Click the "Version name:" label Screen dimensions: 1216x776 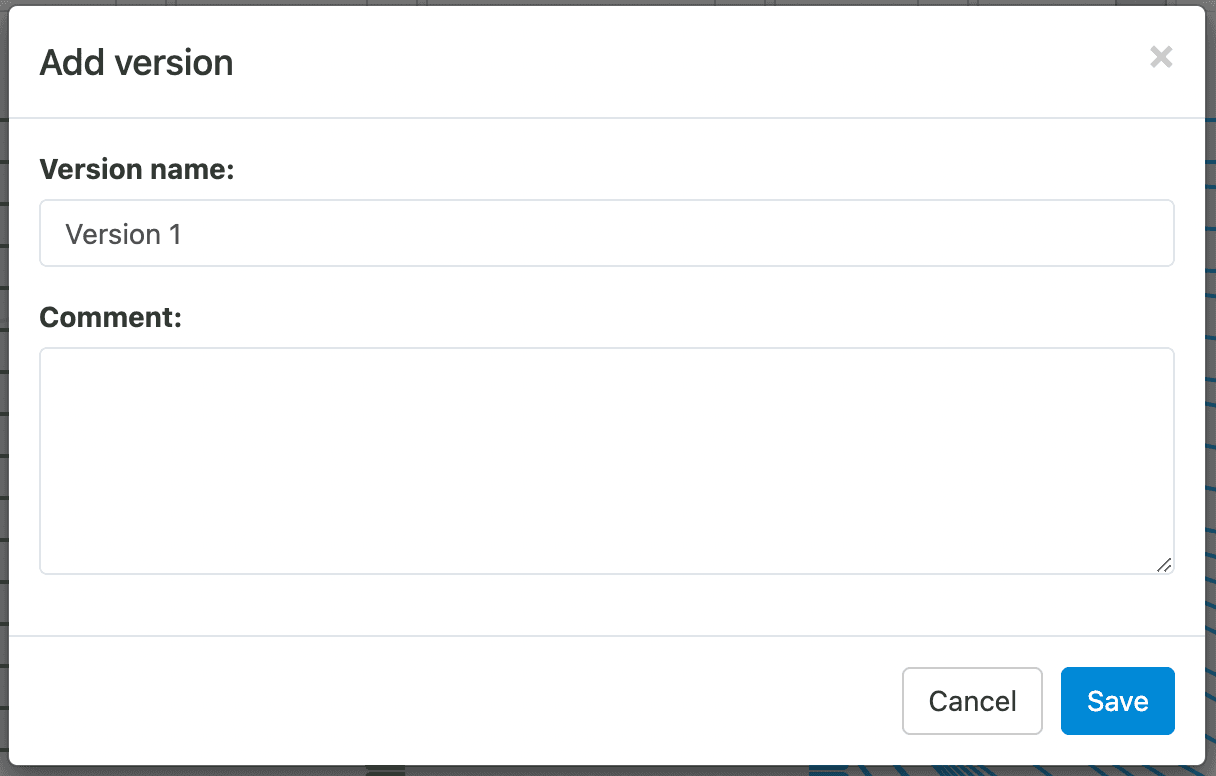pos(136,170)
